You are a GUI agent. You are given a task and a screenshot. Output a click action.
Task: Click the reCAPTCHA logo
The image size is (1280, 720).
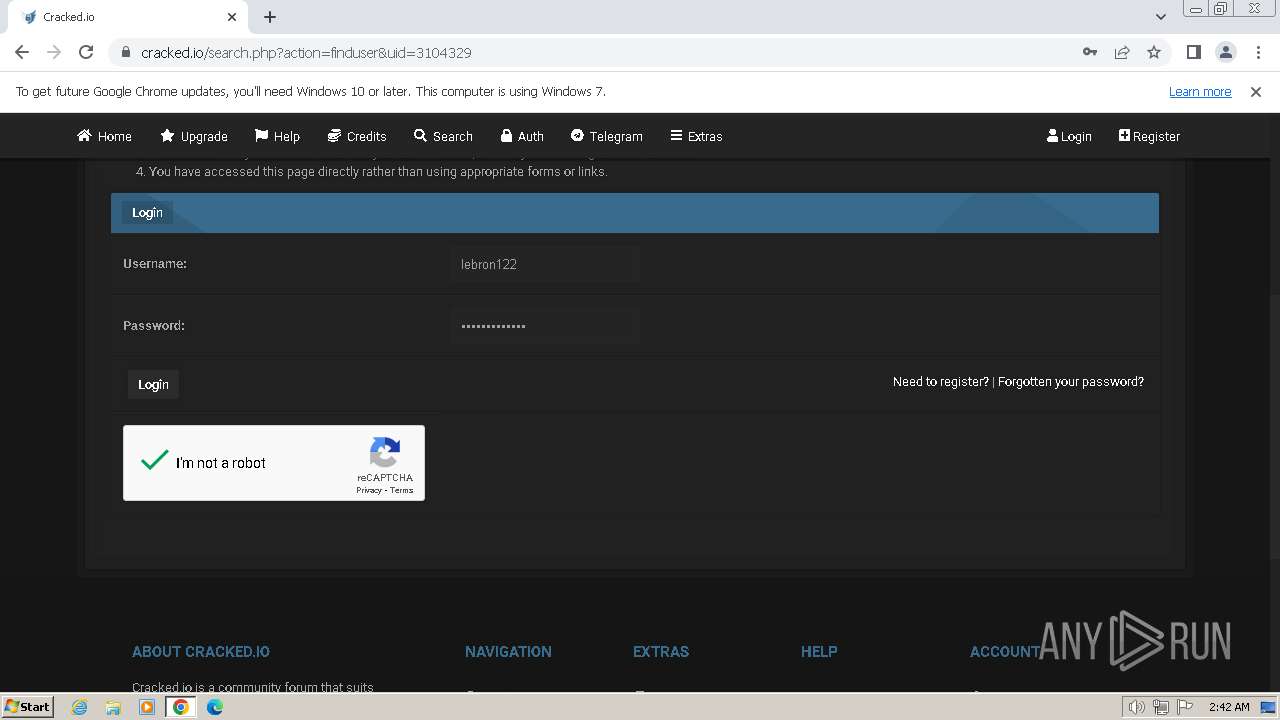385,452
